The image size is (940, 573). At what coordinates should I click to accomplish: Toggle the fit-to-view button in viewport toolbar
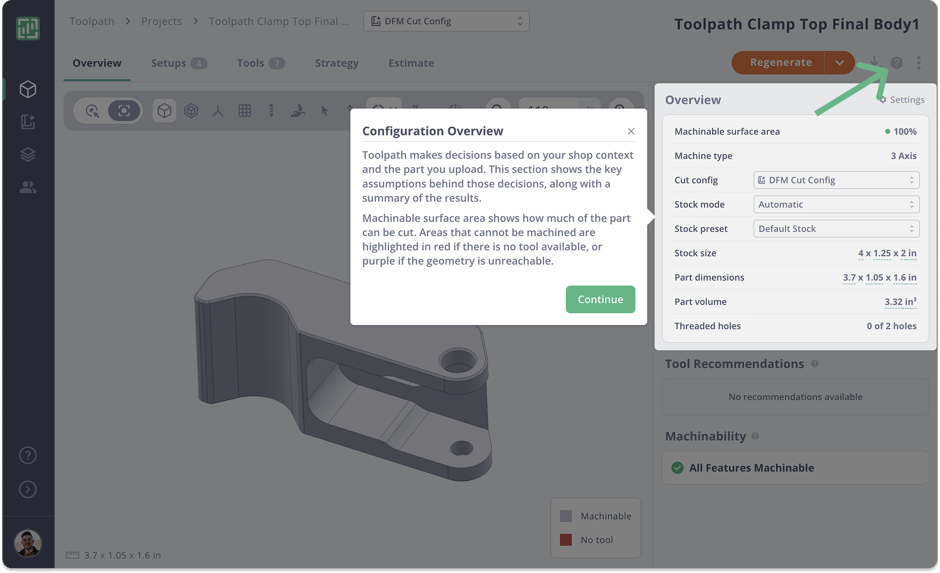point(123,111)
